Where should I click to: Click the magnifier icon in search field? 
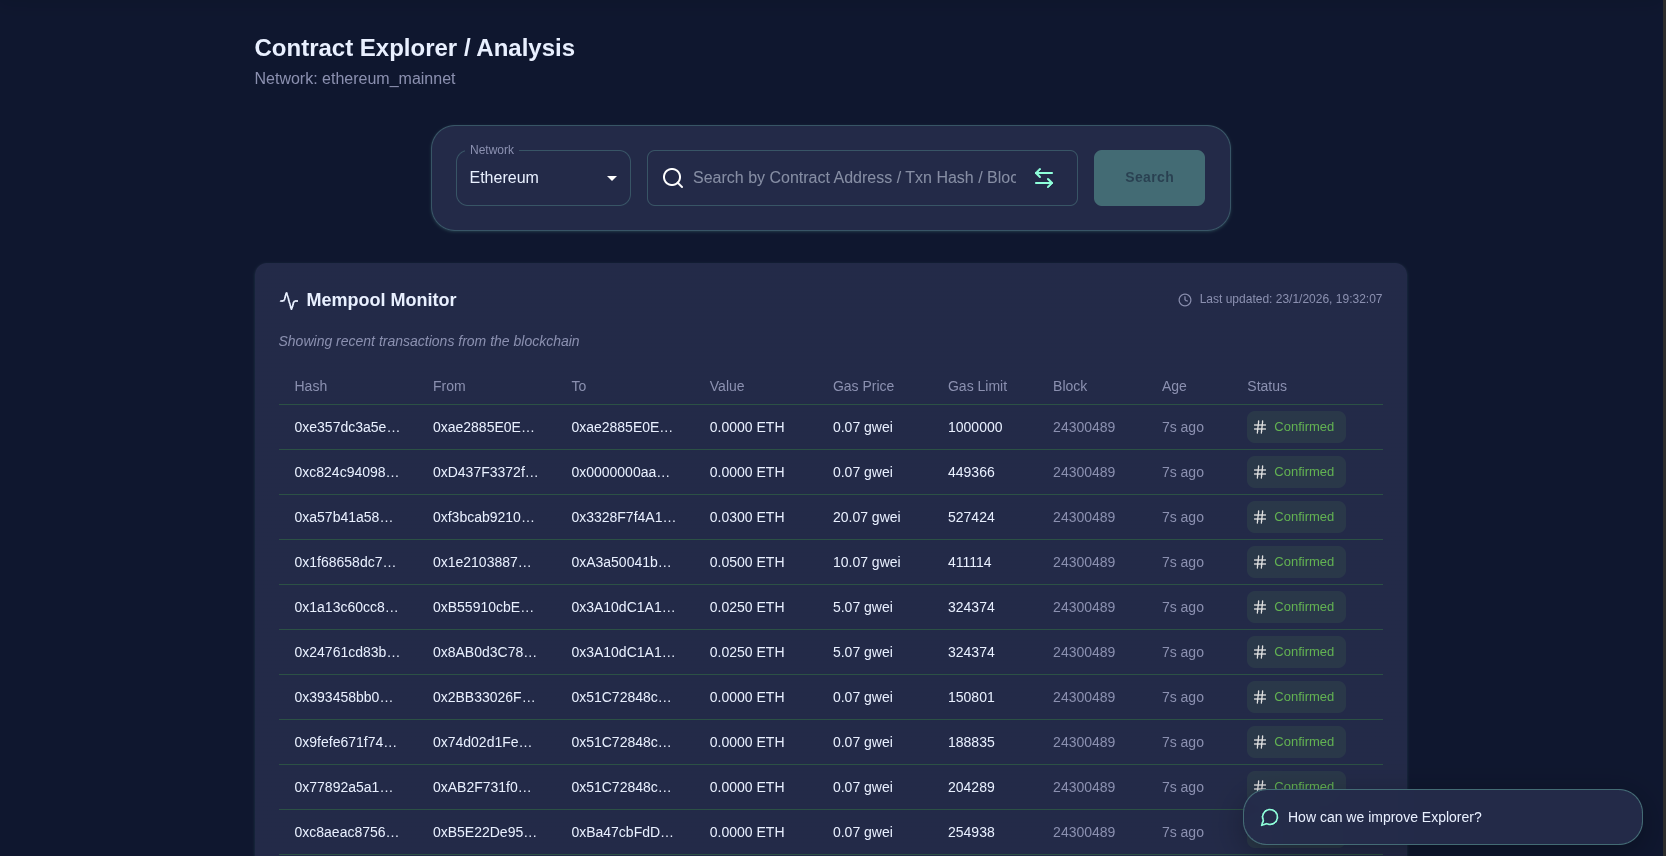pos(673,178)
